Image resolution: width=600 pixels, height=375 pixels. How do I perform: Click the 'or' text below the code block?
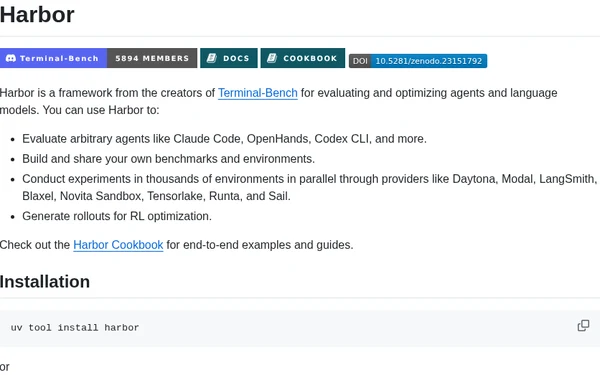coord(5,367)
